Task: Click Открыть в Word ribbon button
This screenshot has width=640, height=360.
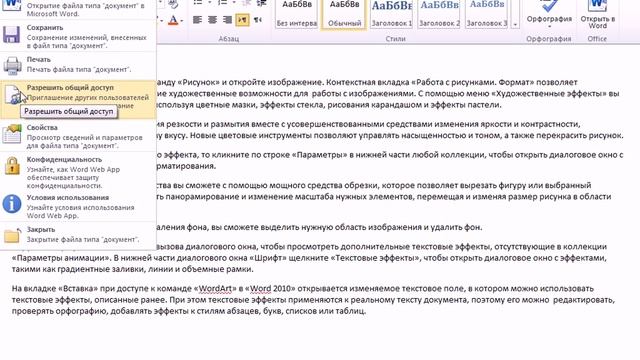Action: click(598, 15)
